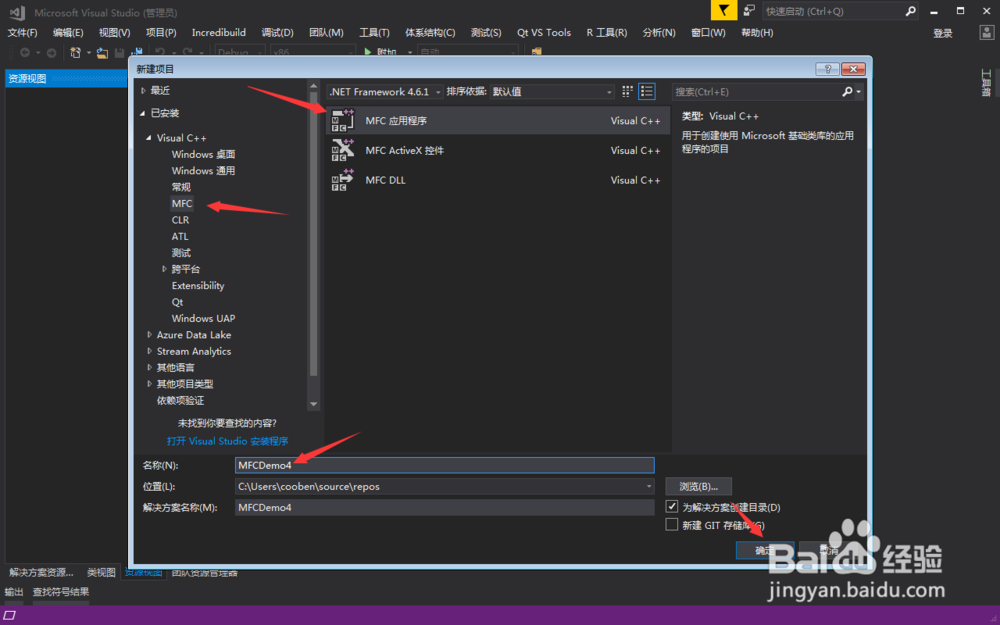
Task: Switch to the 类视图 tab
Action: click(x=101, y=572)
